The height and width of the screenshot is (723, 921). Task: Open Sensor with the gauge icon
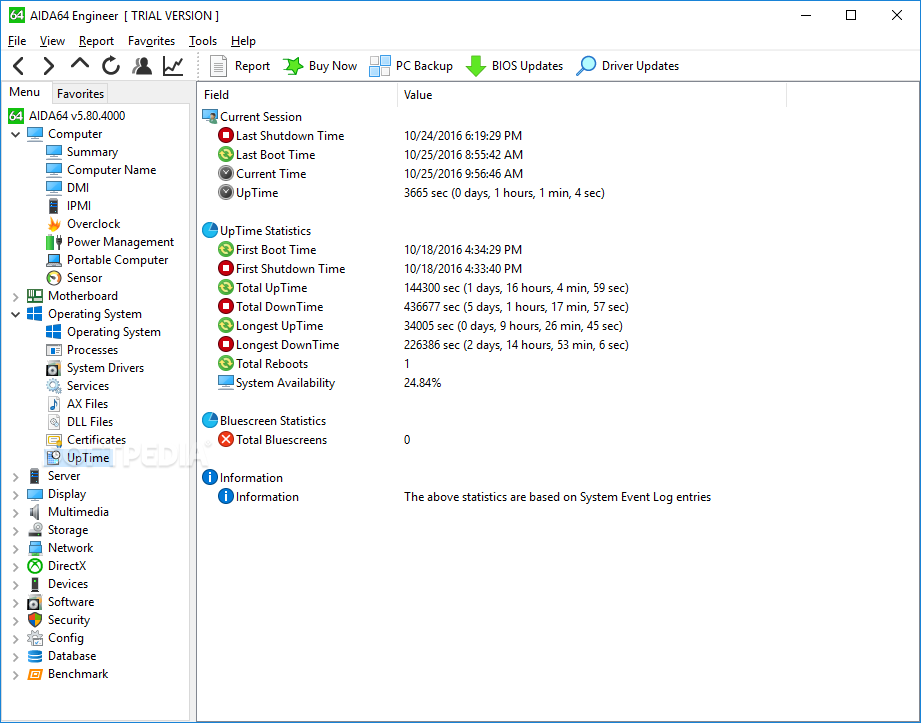(74, 278)
